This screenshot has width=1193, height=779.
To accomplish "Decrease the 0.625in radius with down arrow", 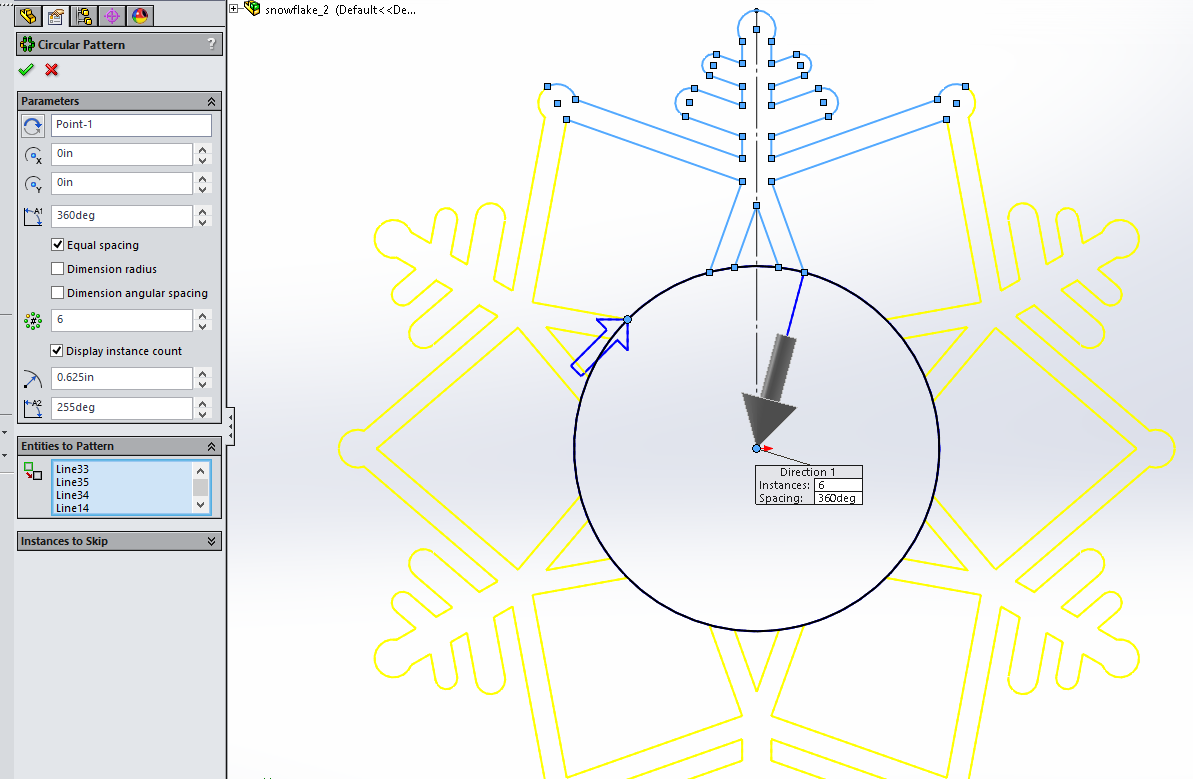I will tap(202, 383).
